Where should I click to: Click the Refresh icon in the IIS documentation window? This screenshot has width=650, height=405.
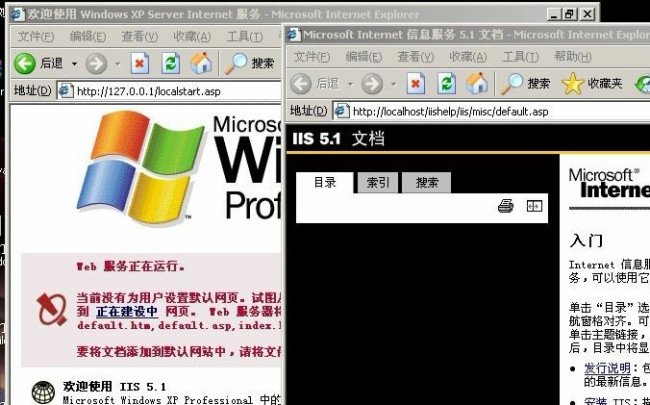coord(445,83)
